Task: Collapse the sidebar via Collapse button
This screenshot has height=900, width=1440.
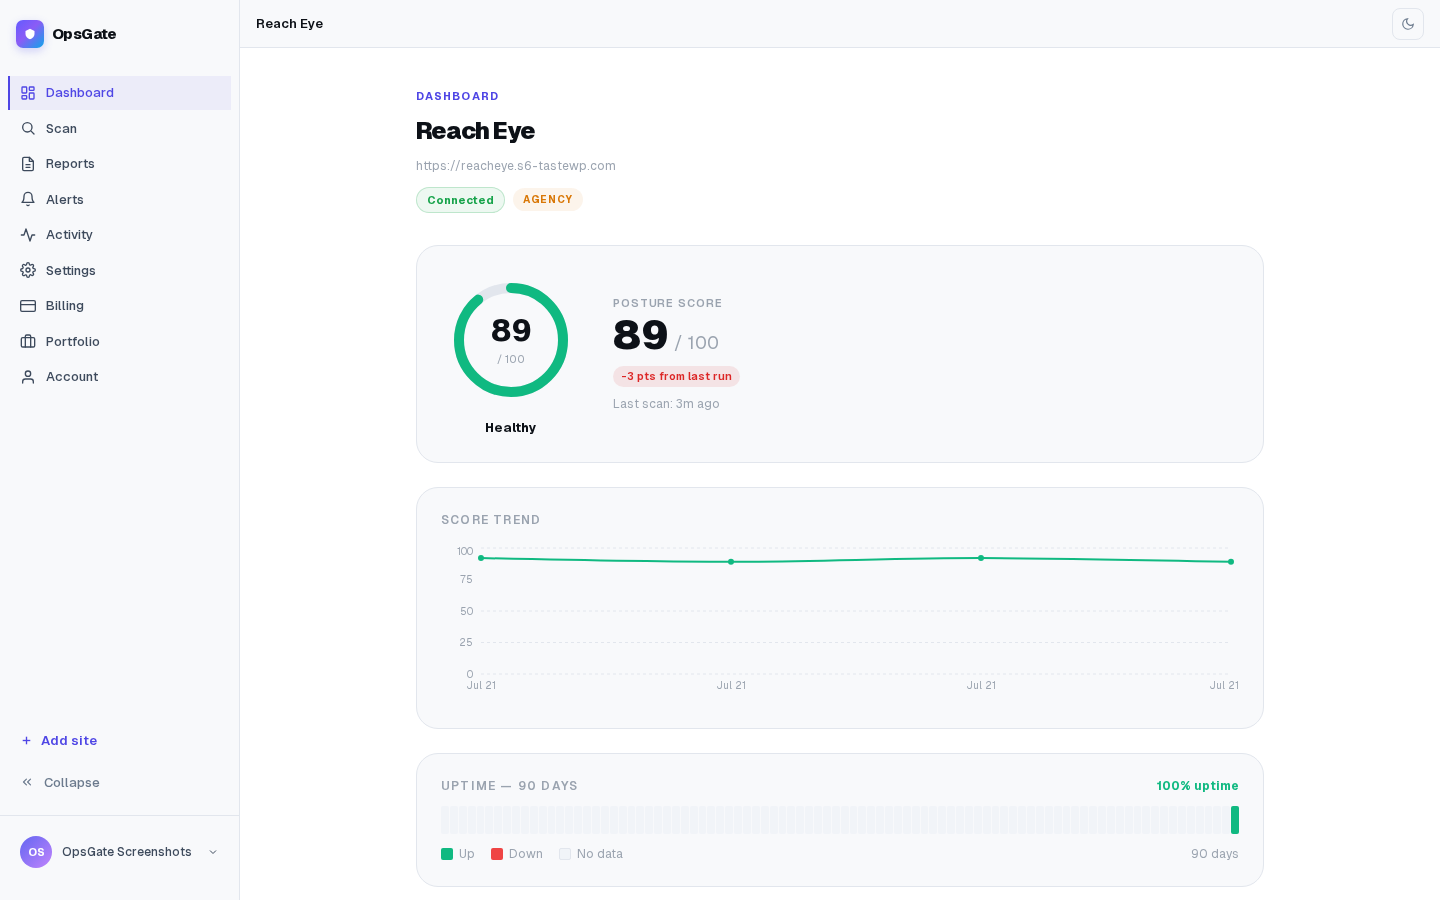Action: [x=120, y=783]
